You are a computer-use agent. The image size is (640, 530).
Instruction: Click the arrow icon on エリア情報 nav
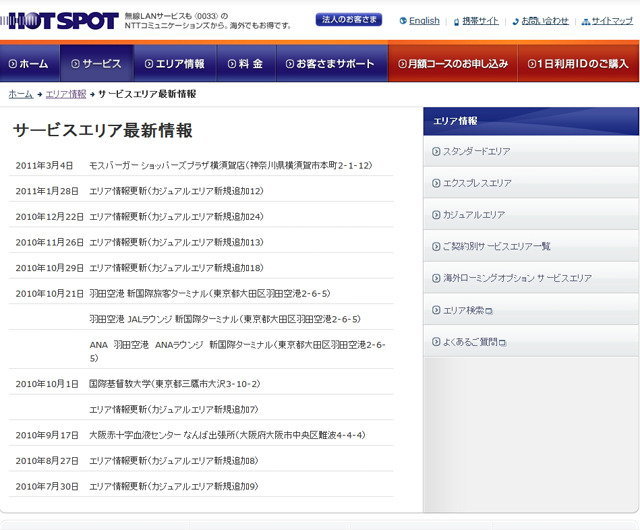(149, 64)
